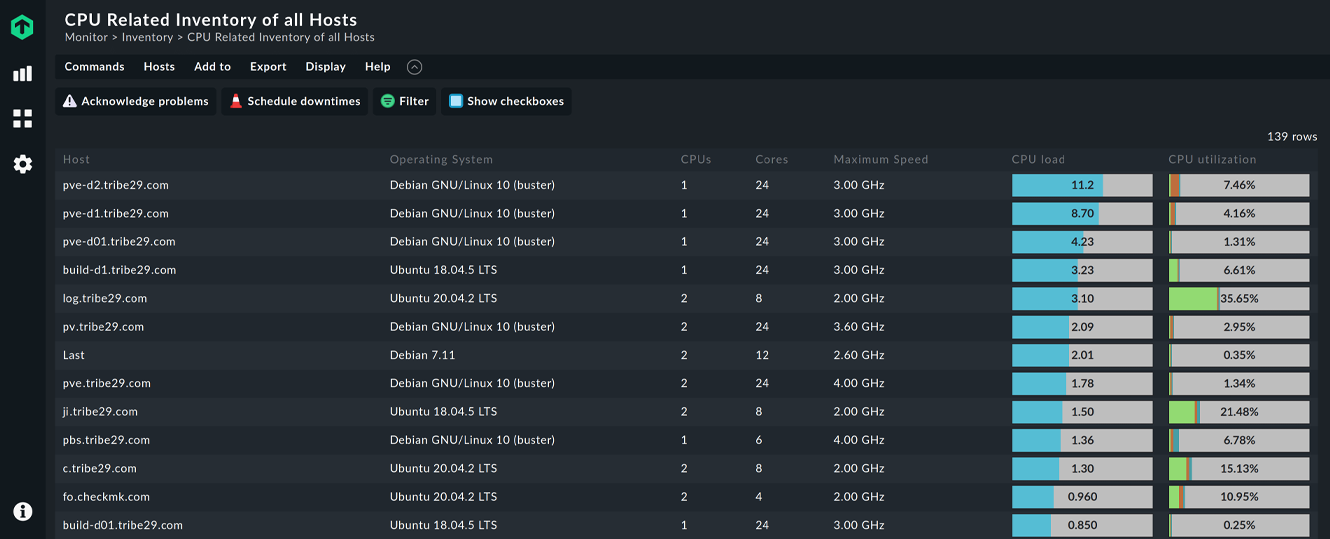Click the log.tribe29.com host link
The height and width of the screenshot is (539, 1330).
coord(104,298)
